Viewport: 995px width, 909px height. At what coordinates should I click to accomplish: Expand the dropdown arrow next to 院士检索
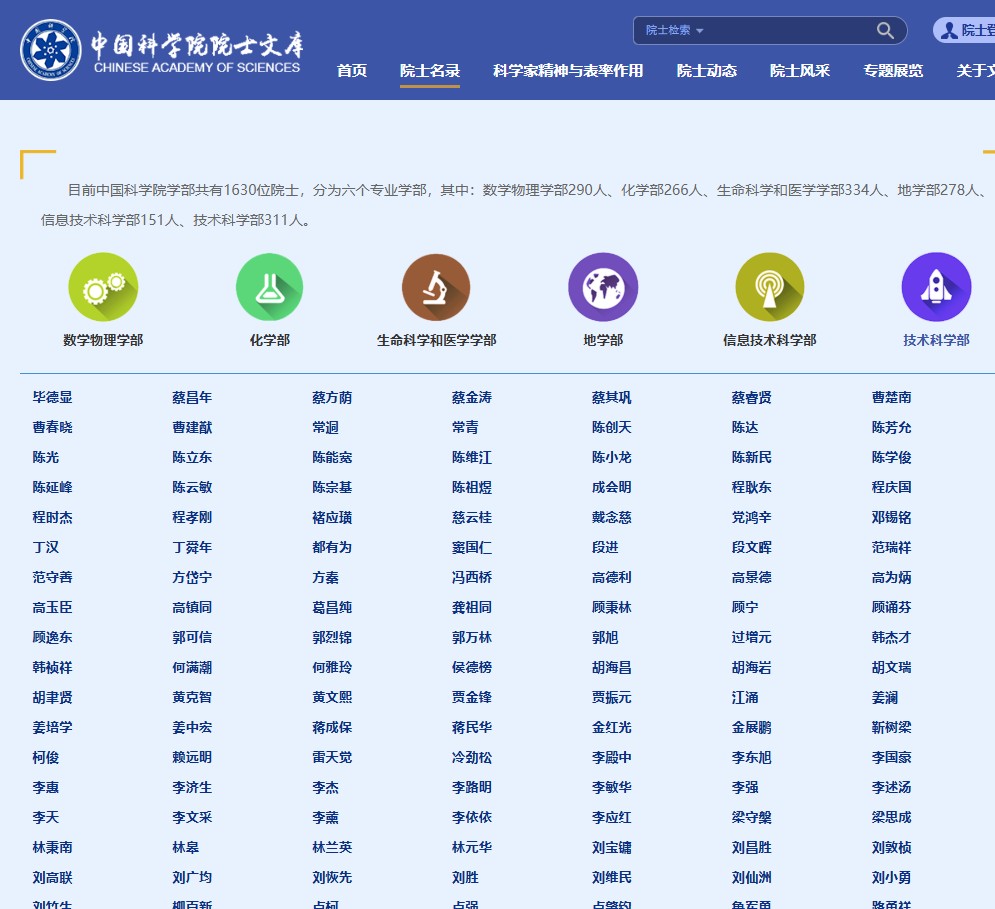(700, 30)
